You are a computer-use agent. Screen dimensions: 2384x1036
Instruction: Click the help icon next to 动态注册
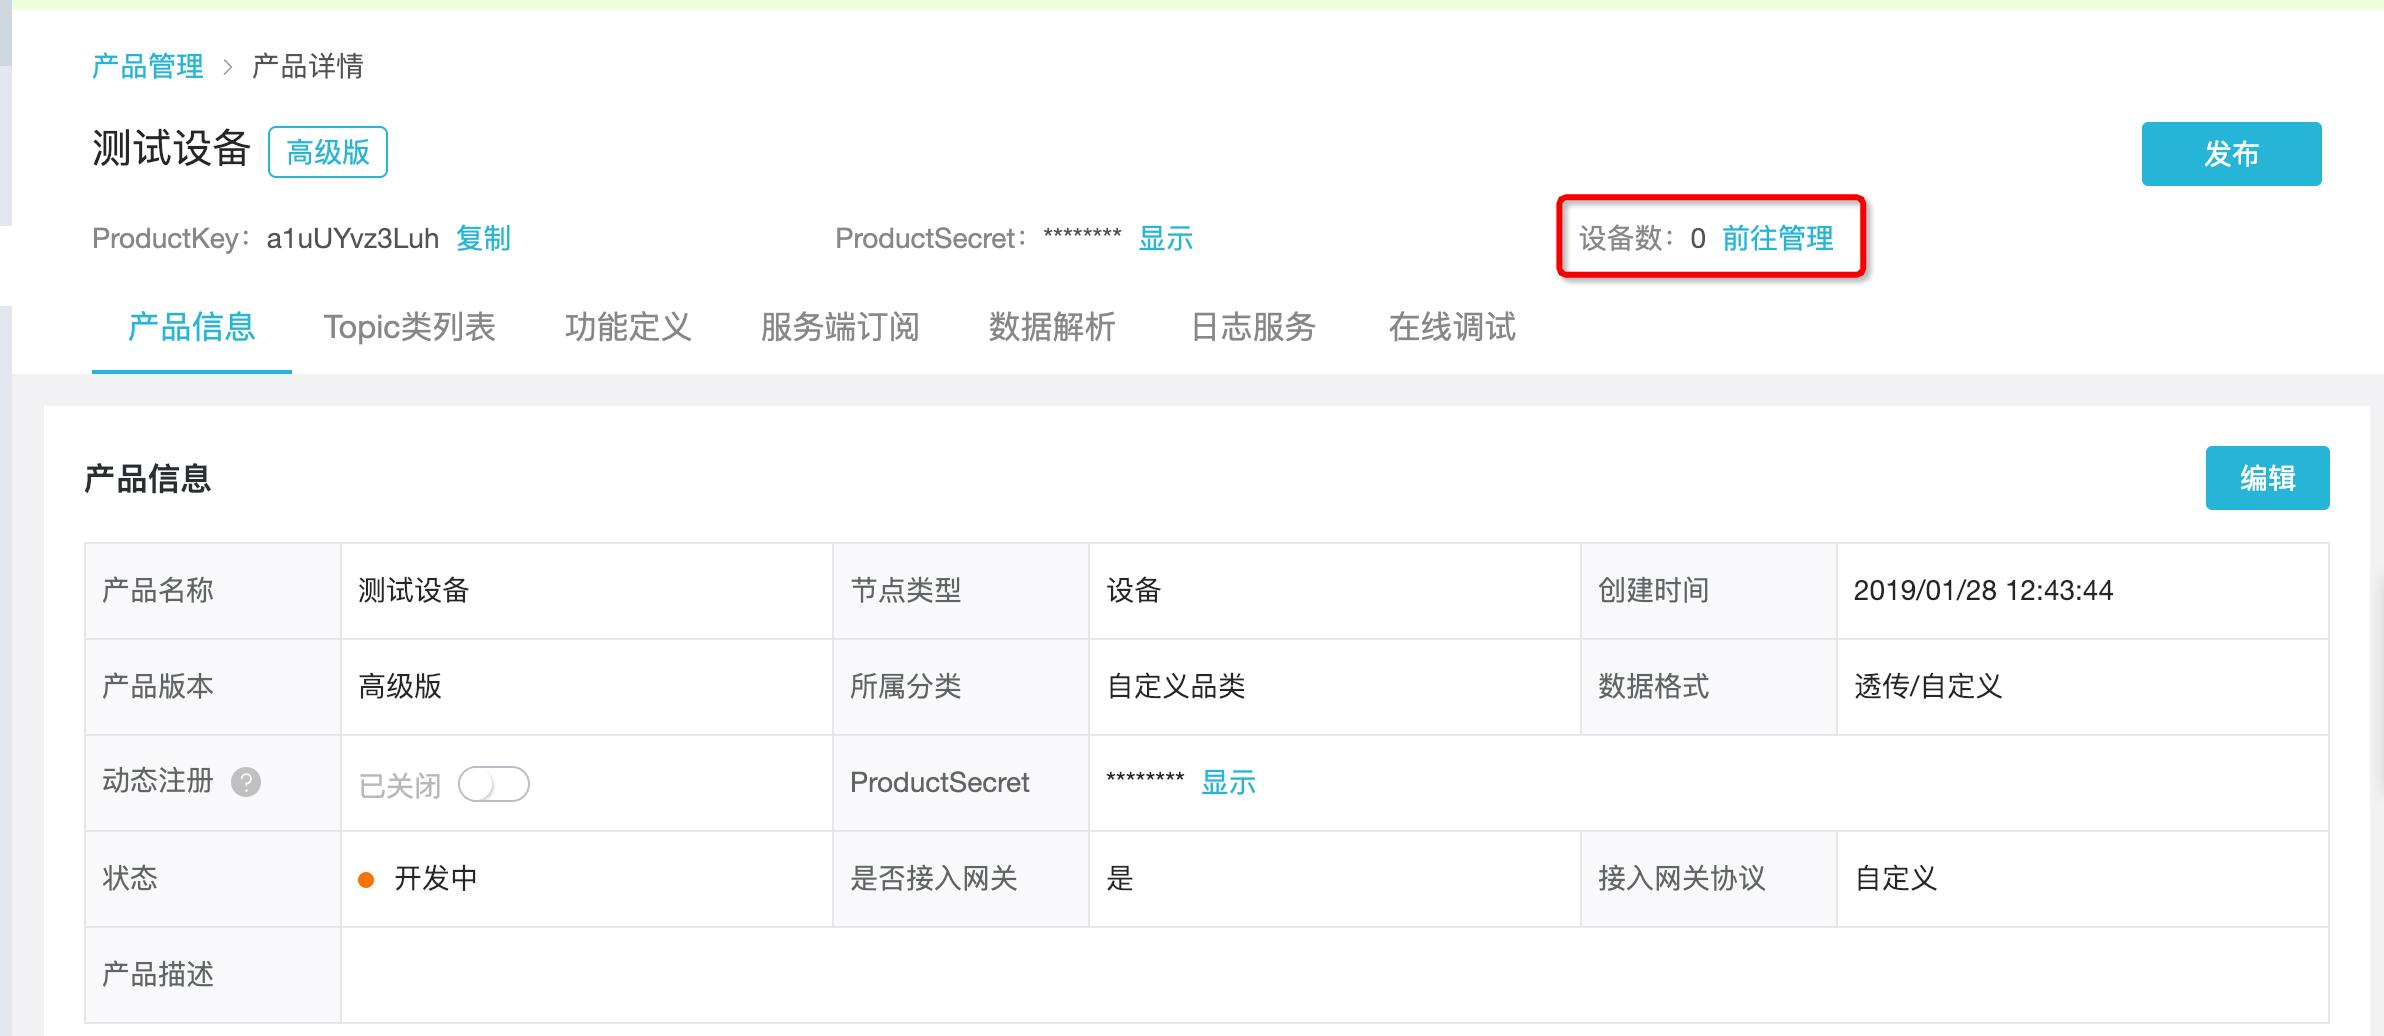tap(246, 783)
